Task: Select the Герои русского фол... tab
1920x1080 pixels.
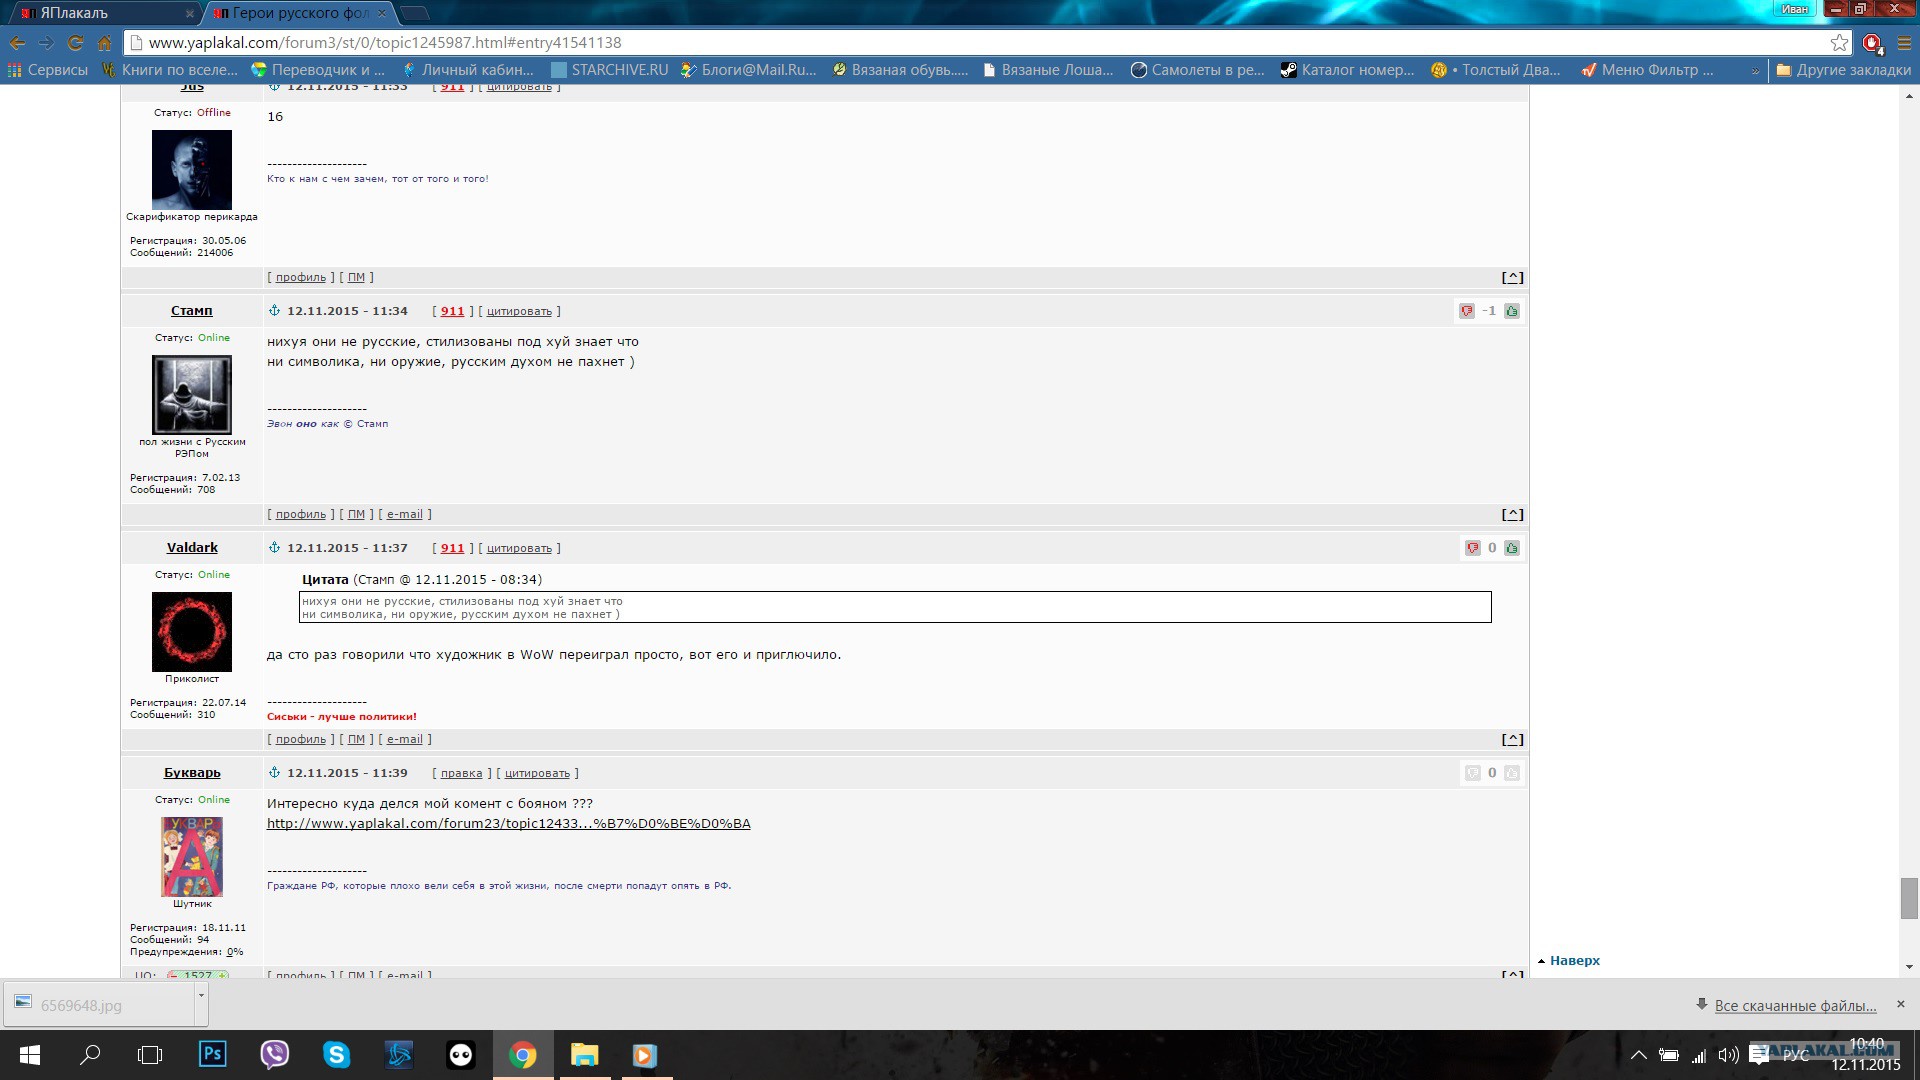Action: click(x=299, y=13)
